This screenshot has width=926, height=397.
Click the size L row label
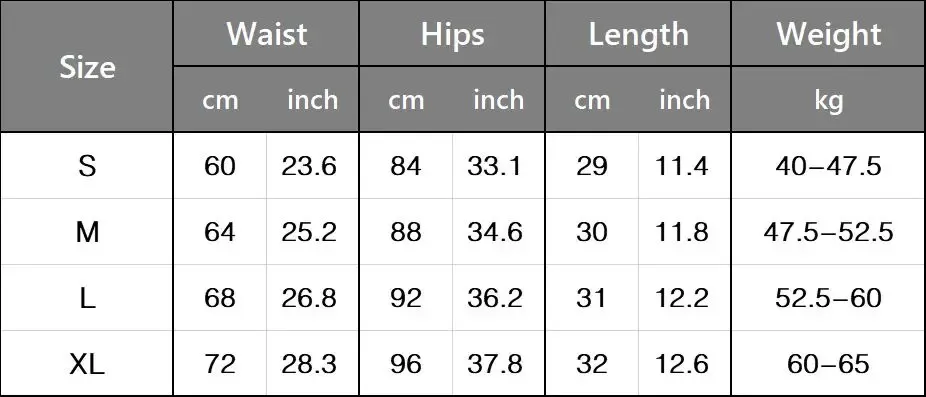(87, 298)
